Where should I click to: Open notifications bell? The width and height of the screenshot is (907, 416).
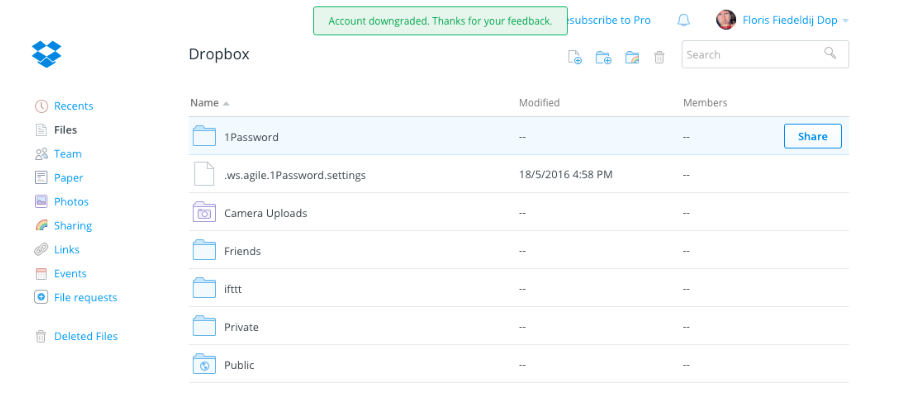684,20
